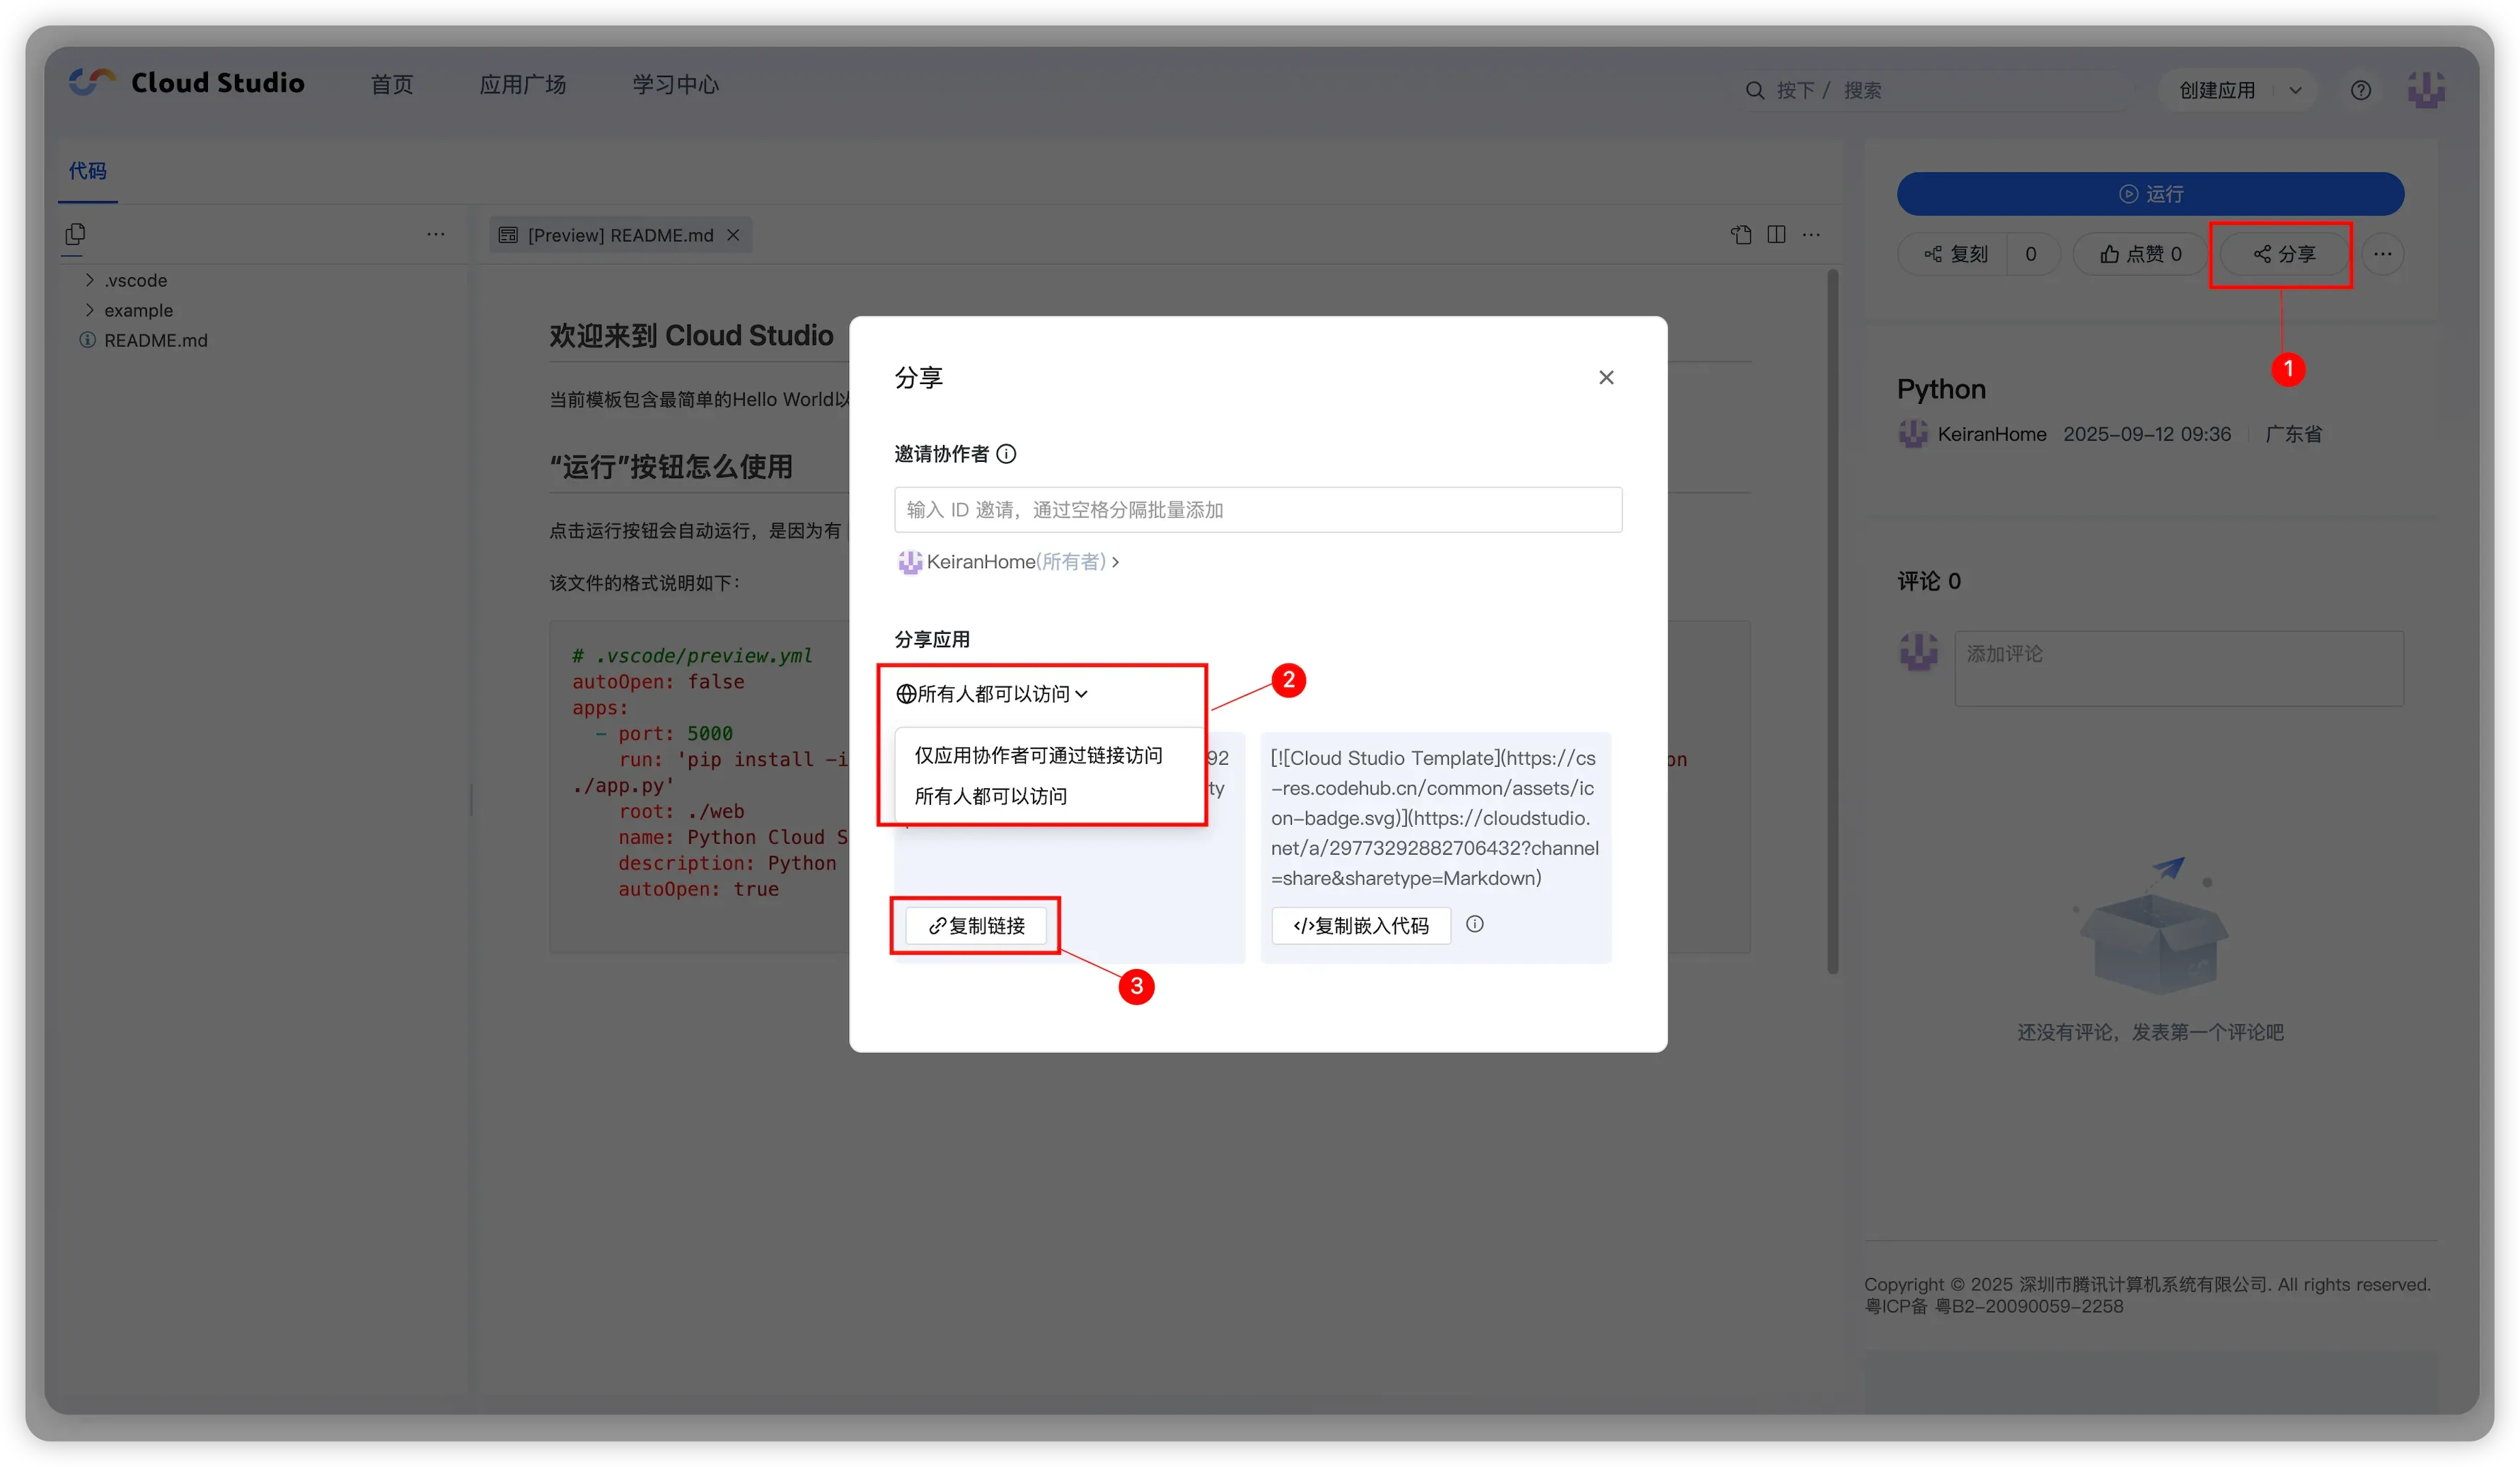Click the info icon next to 复制嵌入代码

coord(1474,924)
